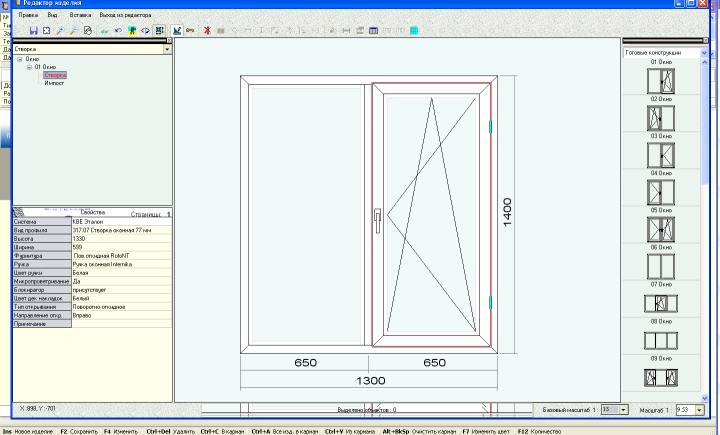Select the 09 Окно template thumbnail
The height and width of the screenshot is (435, 720).
coord(661,378)
